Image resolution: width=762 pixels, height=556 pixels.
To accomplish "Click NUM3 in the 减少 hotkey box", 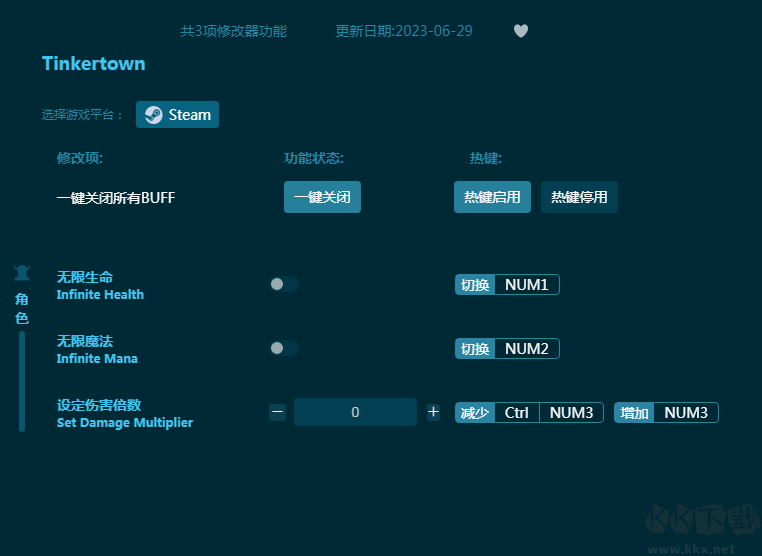I will tap(572, 413).
